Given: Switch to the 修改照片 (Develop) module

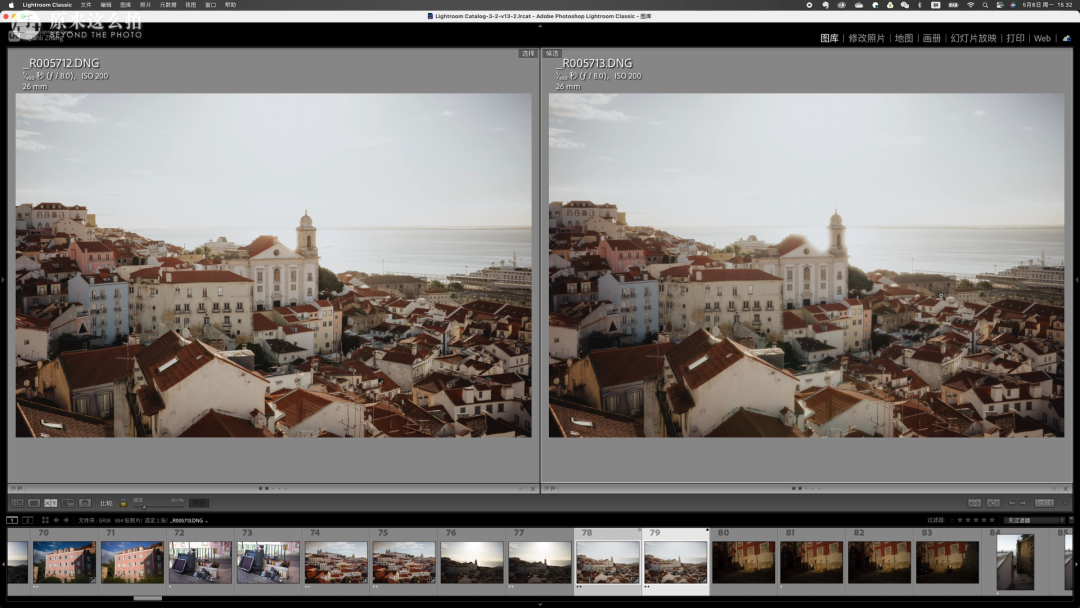Looking at the screenshot, I should [x=866, y=38].
